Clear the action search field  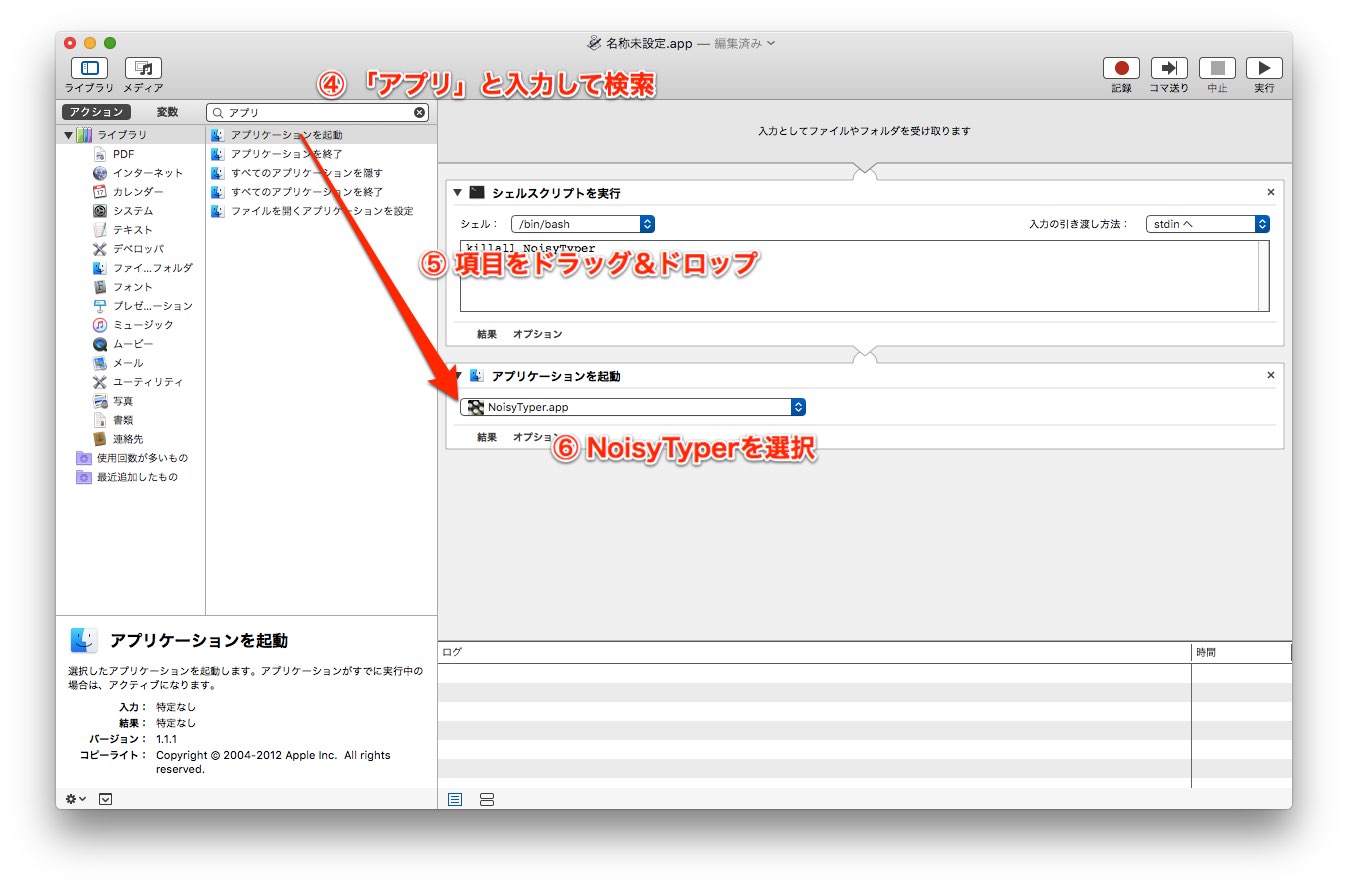click(x=419, y=113)
